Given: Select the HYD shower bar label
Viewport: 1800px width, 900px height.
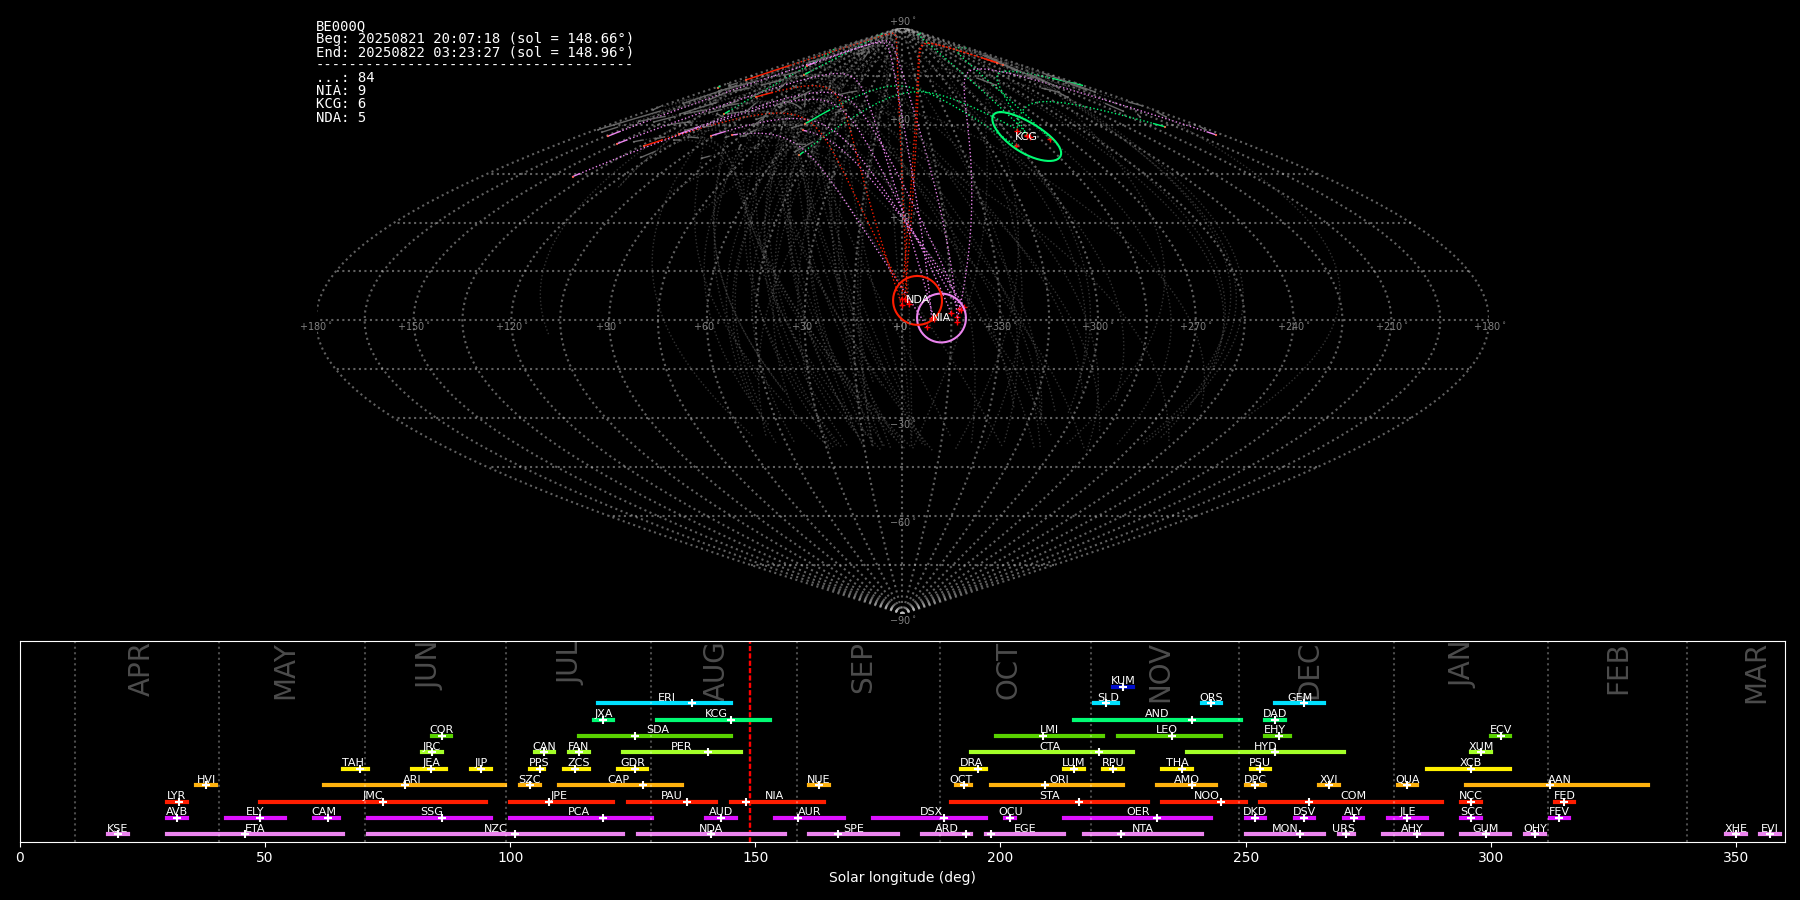Looking at the screenshot, I should pyautogui.click(x=1265, y=747).
